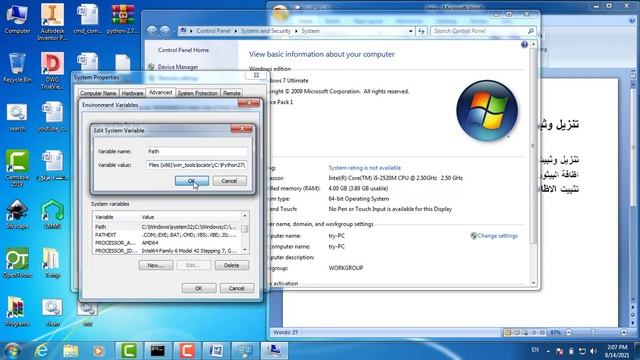
Task: Select the Recycle Bin desktop icon
Action: [x=17, y=68]
